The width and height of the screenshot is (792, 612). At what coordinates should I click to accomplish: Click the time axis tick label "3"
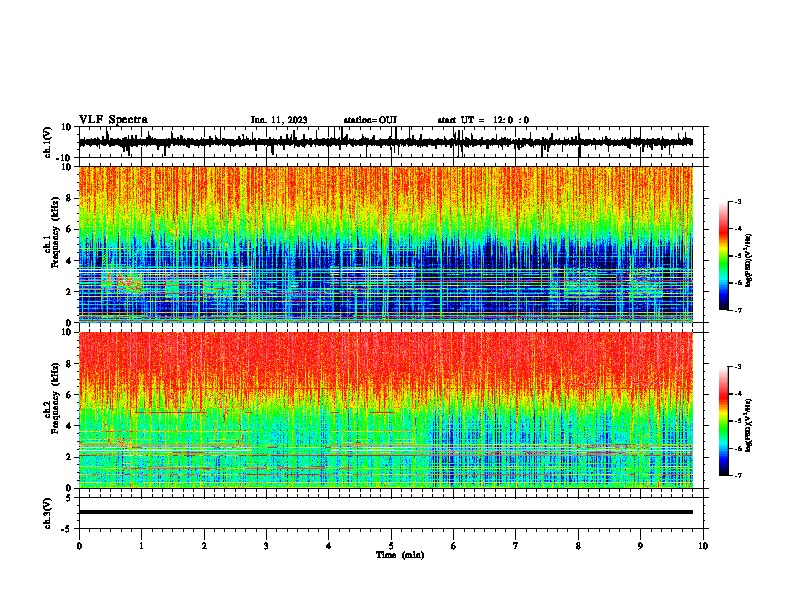266,546
